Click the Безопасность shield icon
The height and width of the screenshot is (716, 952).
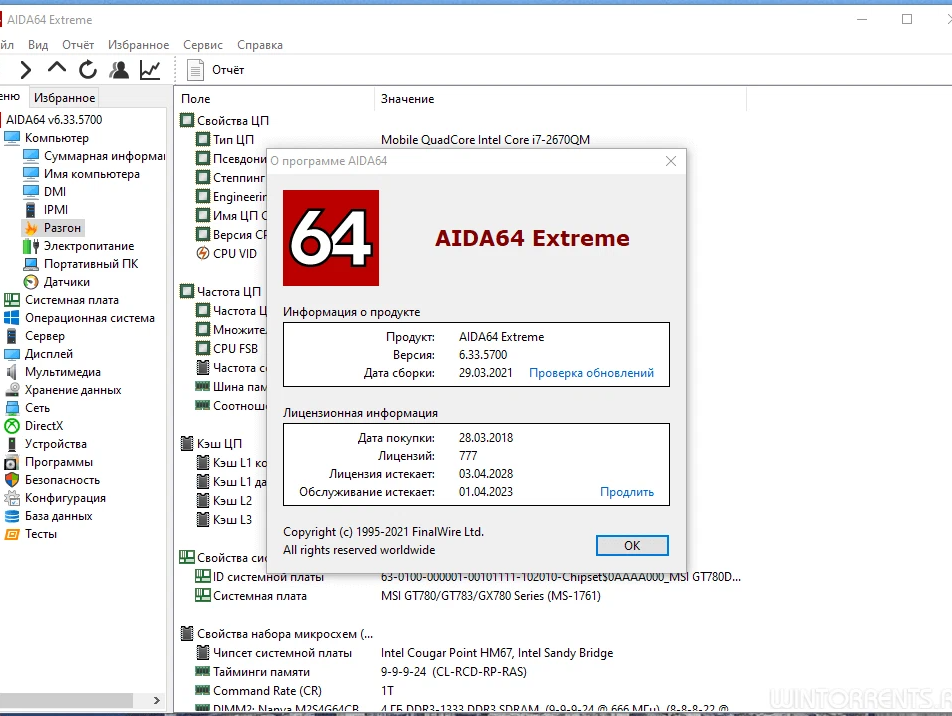[x=12, y=480]
